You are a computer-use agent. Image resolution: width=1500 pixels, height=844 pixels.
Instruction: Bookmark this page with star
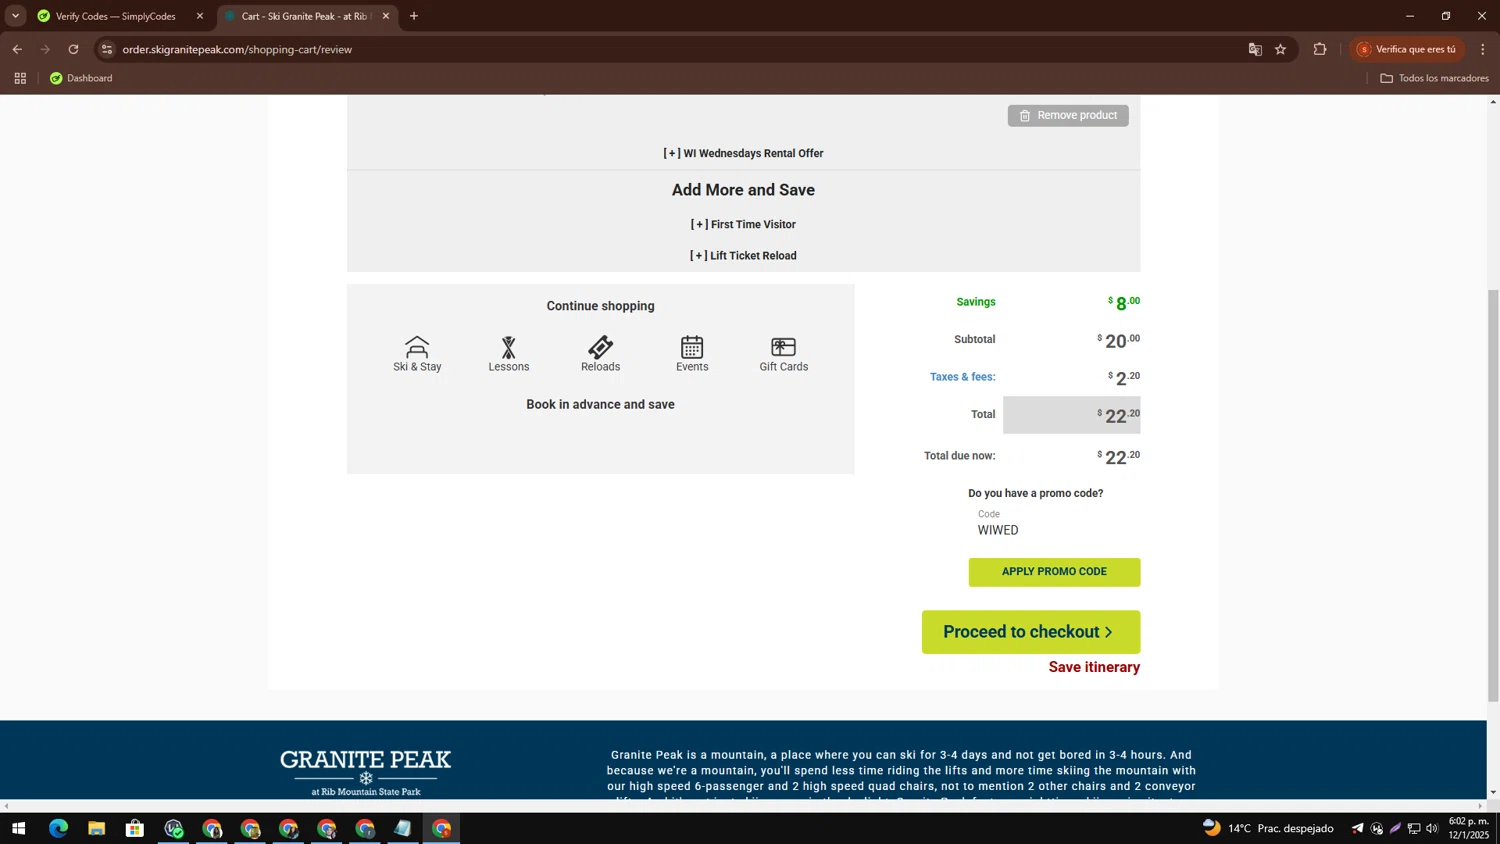pyautogui.click(x=1281, y=49)
